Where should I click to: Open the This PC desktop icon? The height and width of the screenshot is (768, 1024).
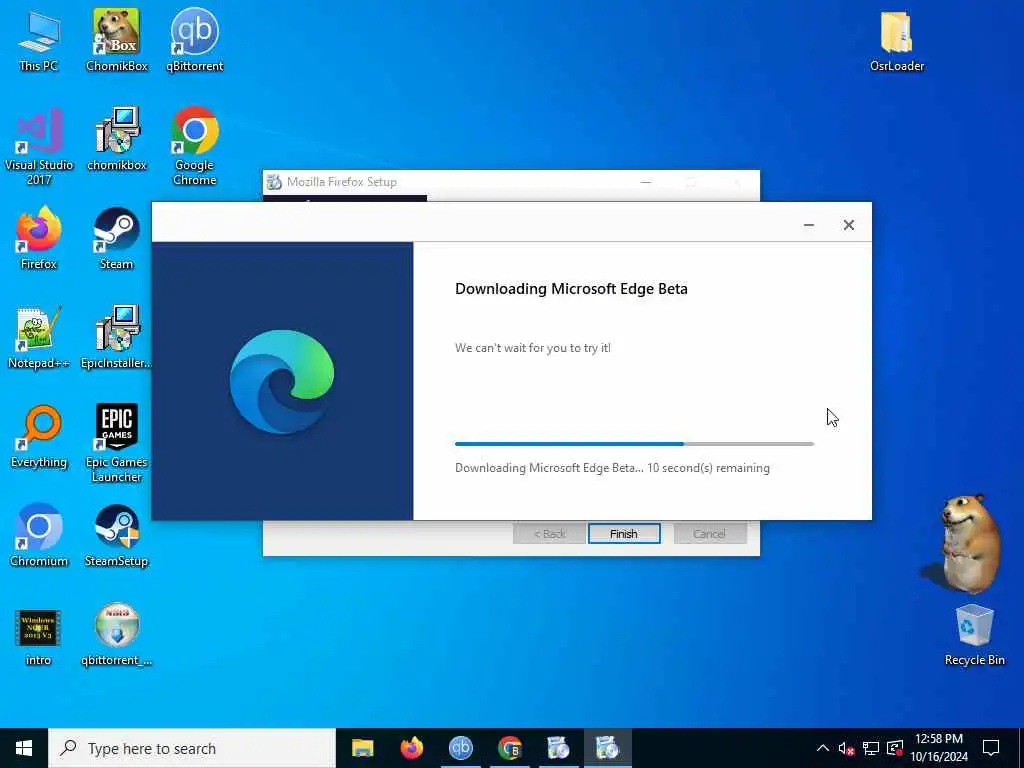coord(39,40)
